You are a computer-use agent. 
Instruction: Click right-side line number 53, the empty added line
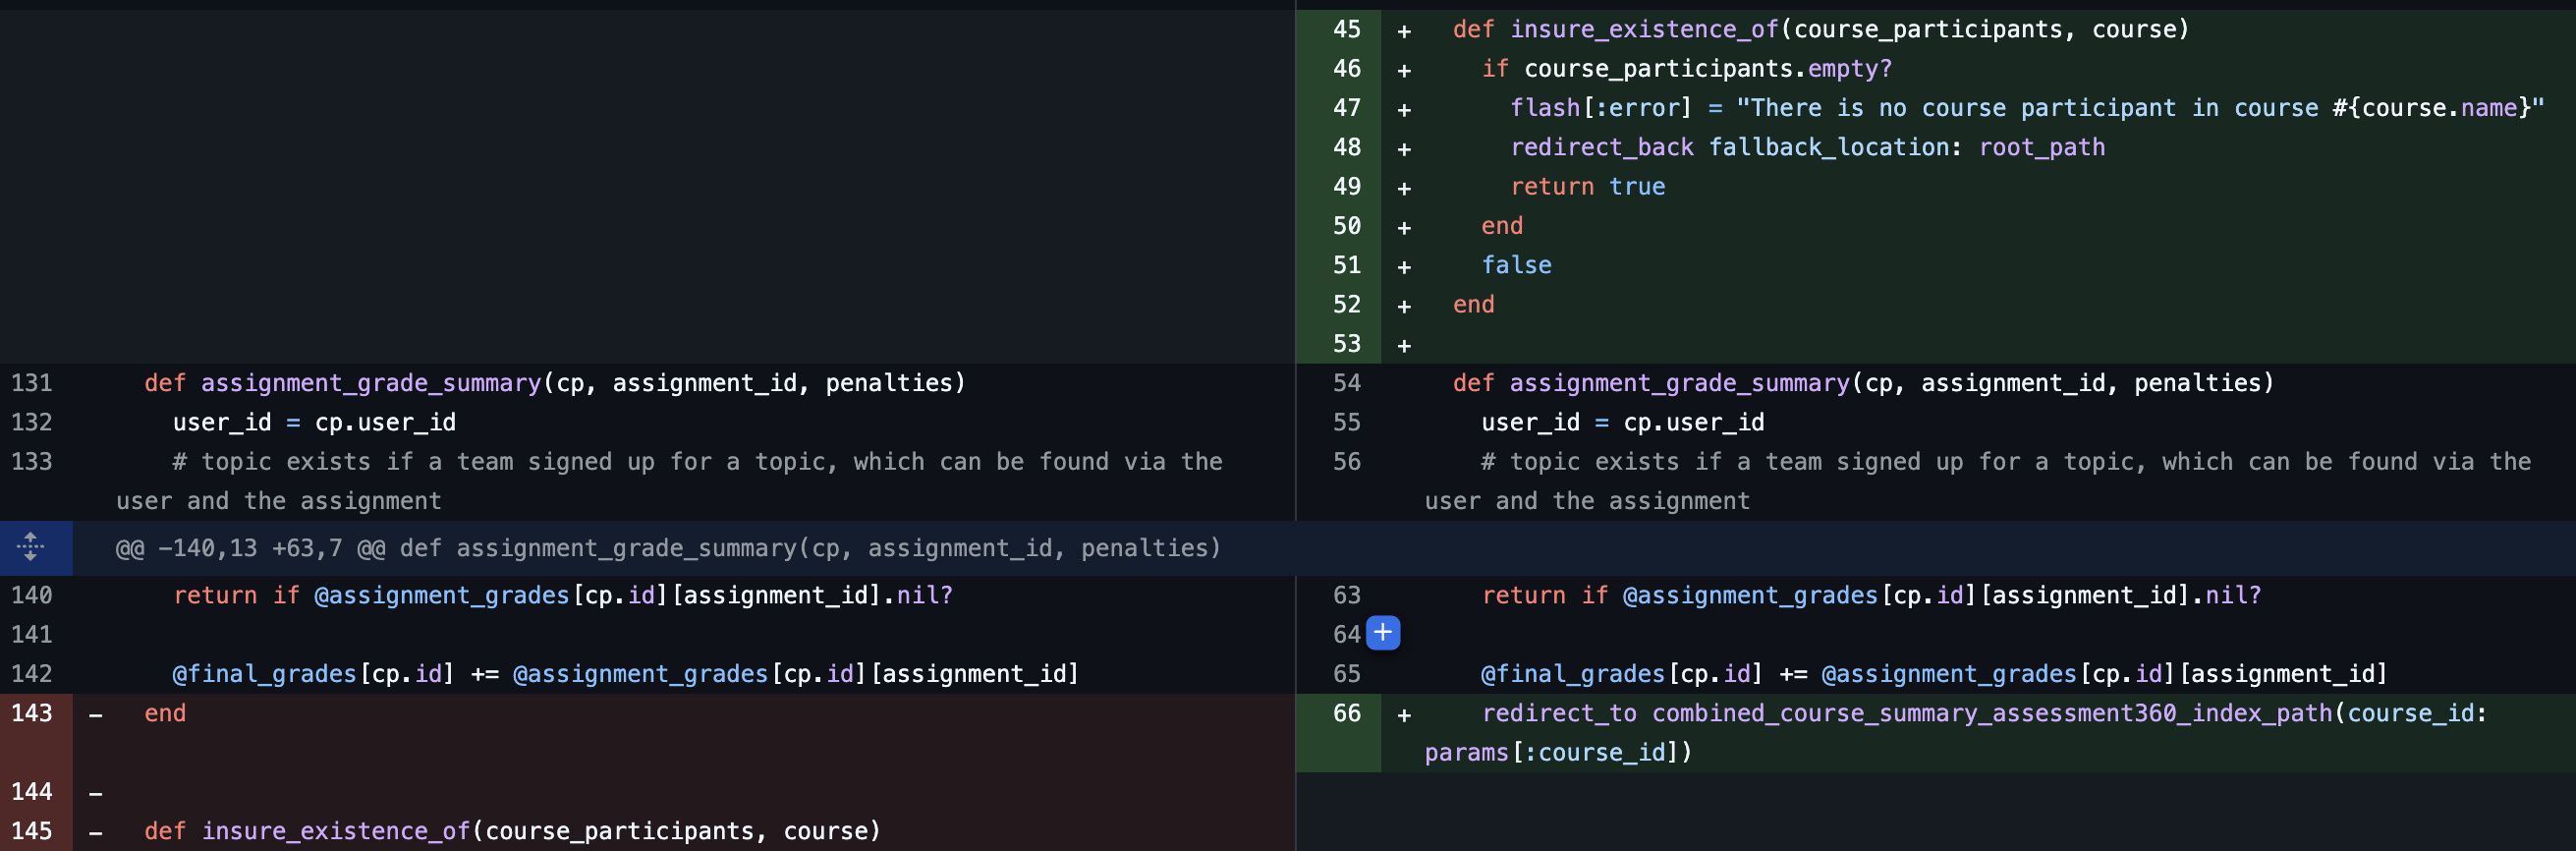click(x=1346, y=344)
